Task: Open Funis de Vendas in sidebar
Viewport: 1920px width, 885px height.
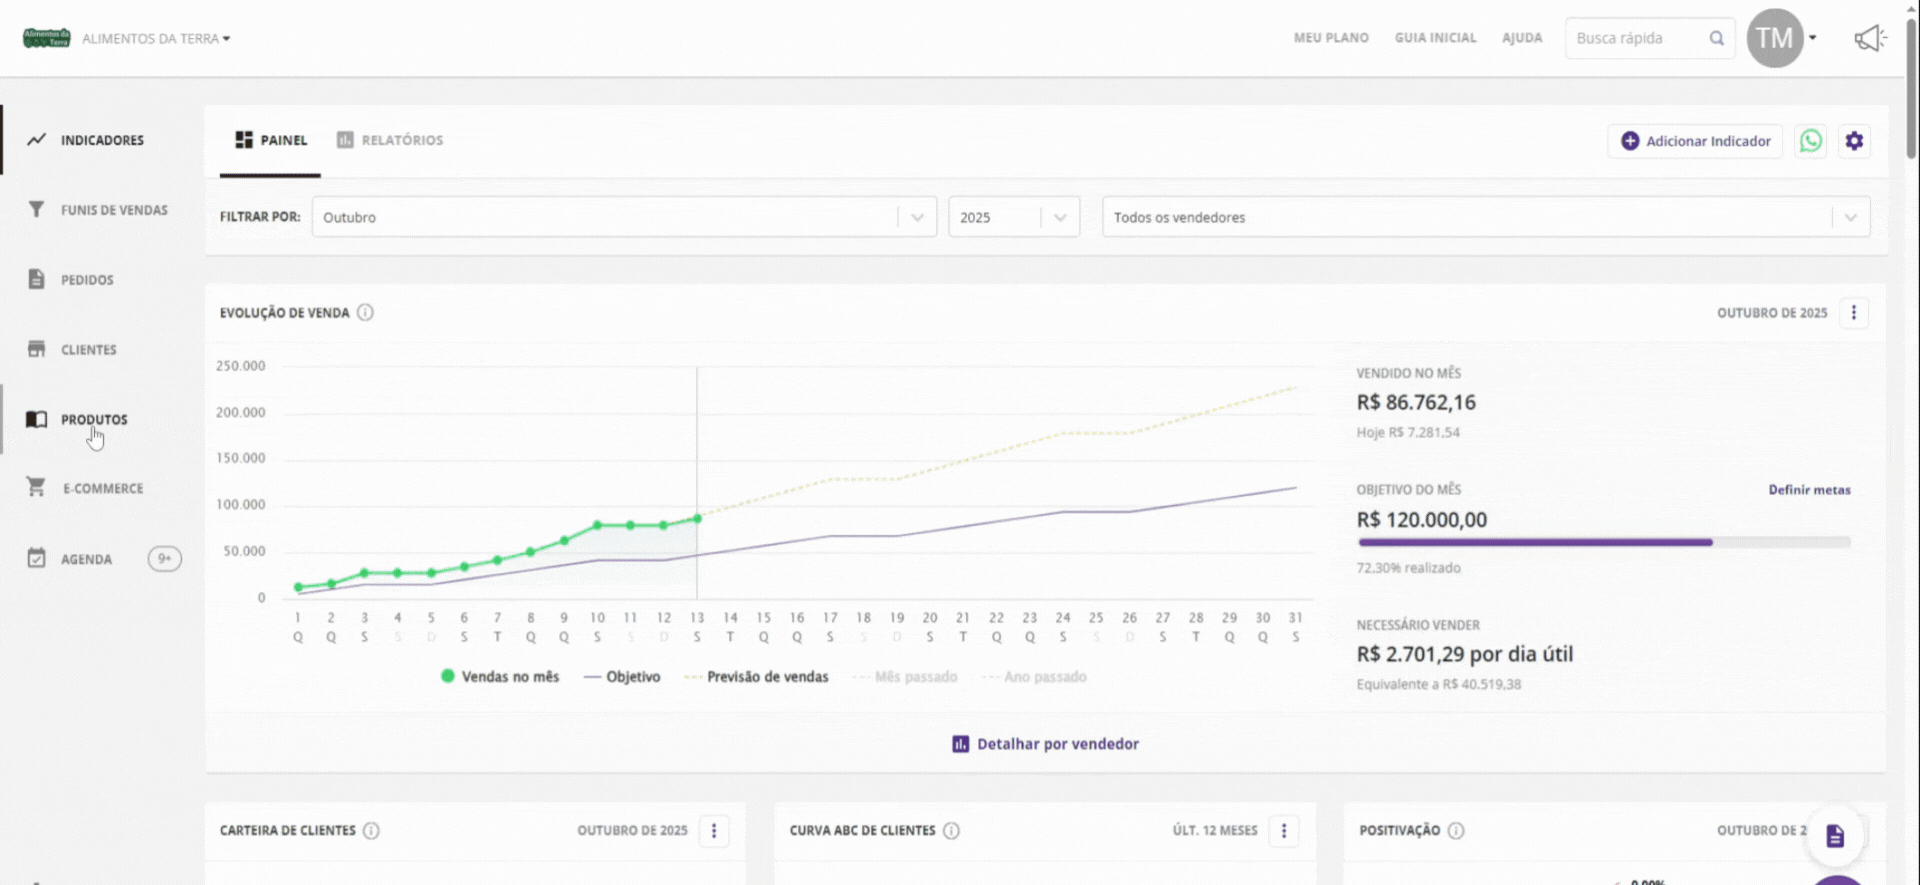Action: click(x=113, y=210)
